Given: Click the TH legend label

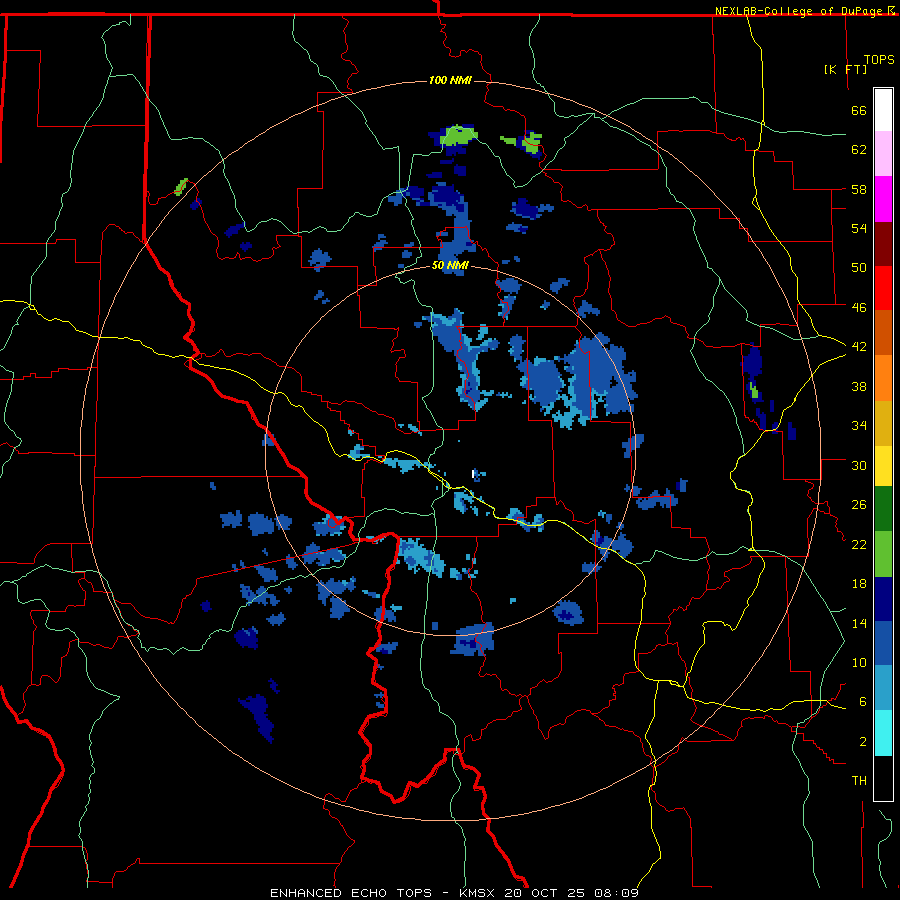Looking at the screenshot, I should tap(859, 781).
